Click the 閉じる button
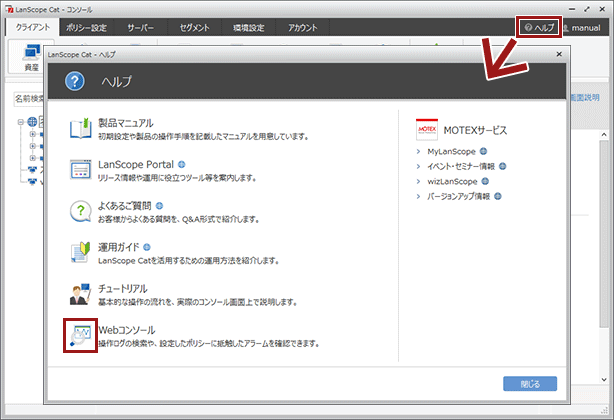This screenshot has width=614, height=420. point(530,384)
